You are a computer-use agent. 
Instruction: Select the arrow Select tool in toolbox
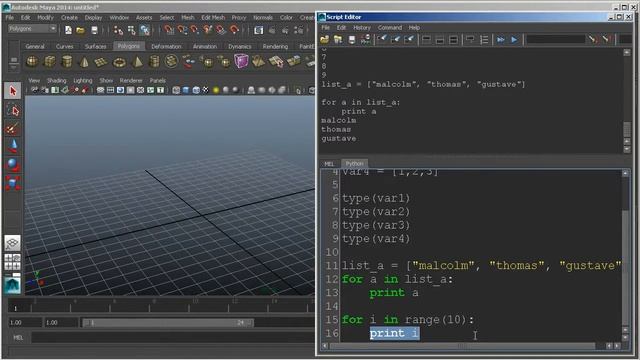13,91
